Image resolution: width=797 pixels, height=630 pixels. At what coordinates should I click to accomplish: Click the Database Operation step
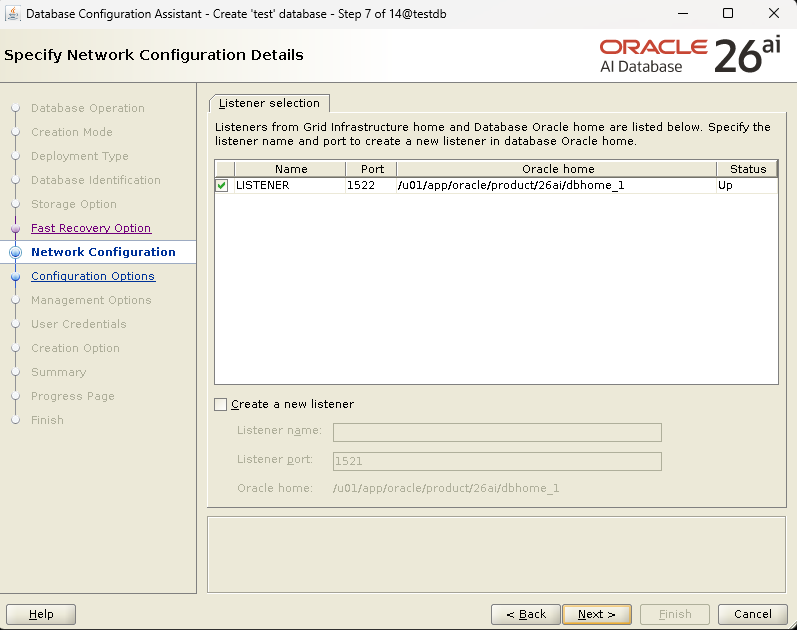coord(88,108)
